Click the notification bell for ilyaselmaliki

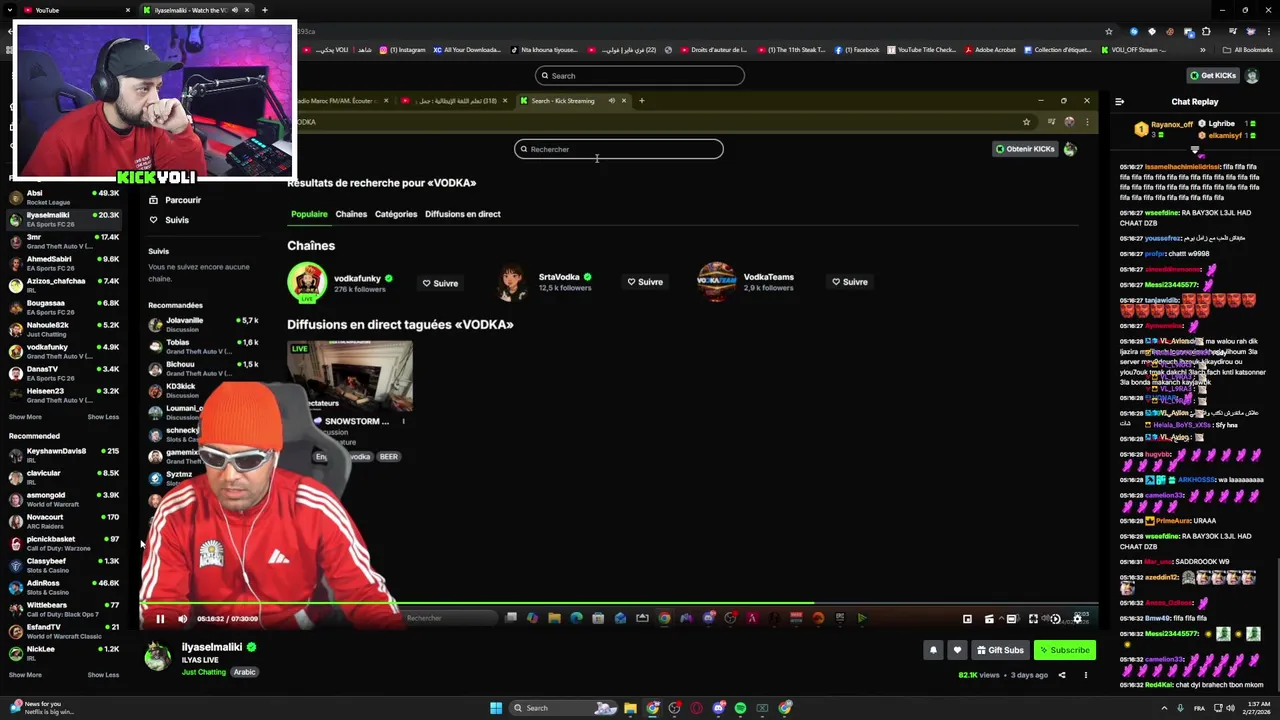pos(933,650)
